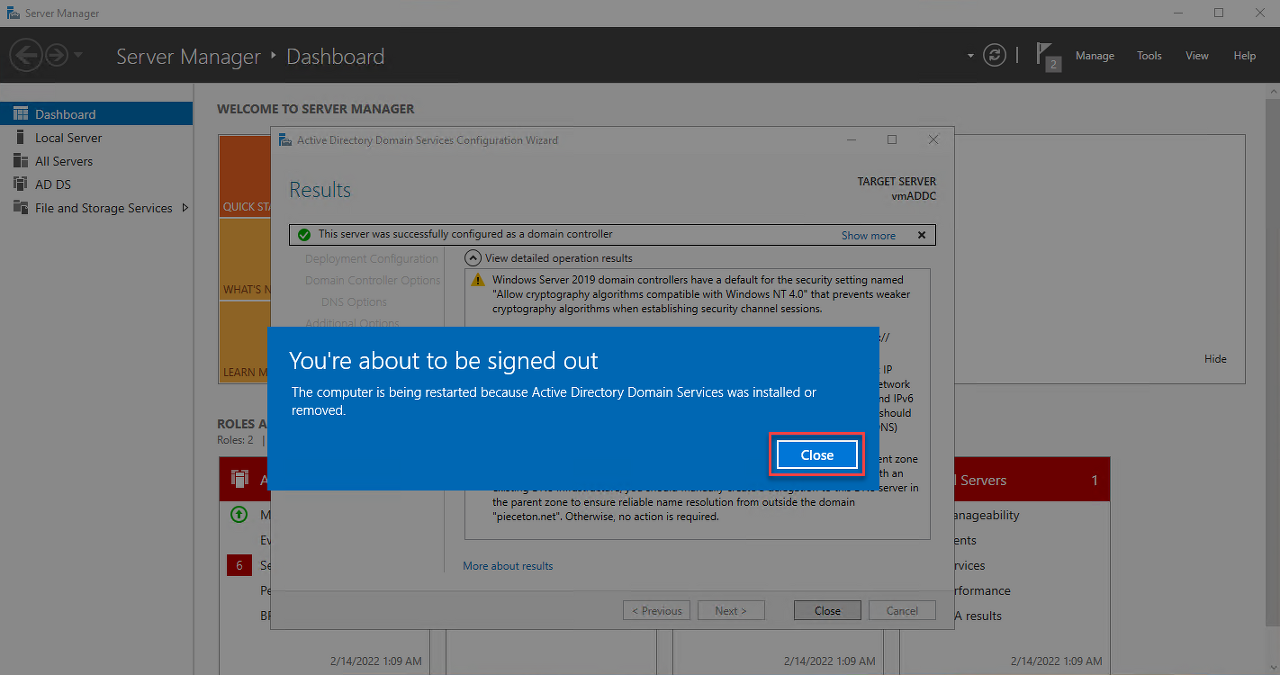Click the red 6 alert badge
The height and width of the screenshot is (675, 1280).
click(x=239, y=565)
